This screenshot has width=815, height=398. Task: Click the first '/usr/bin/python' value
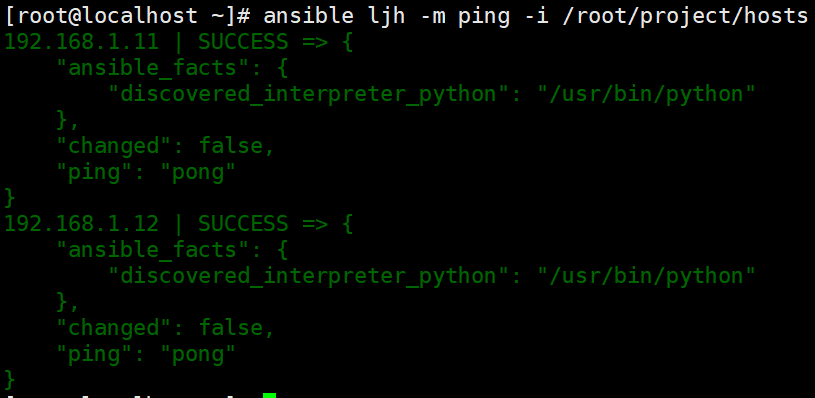(647, 95)
